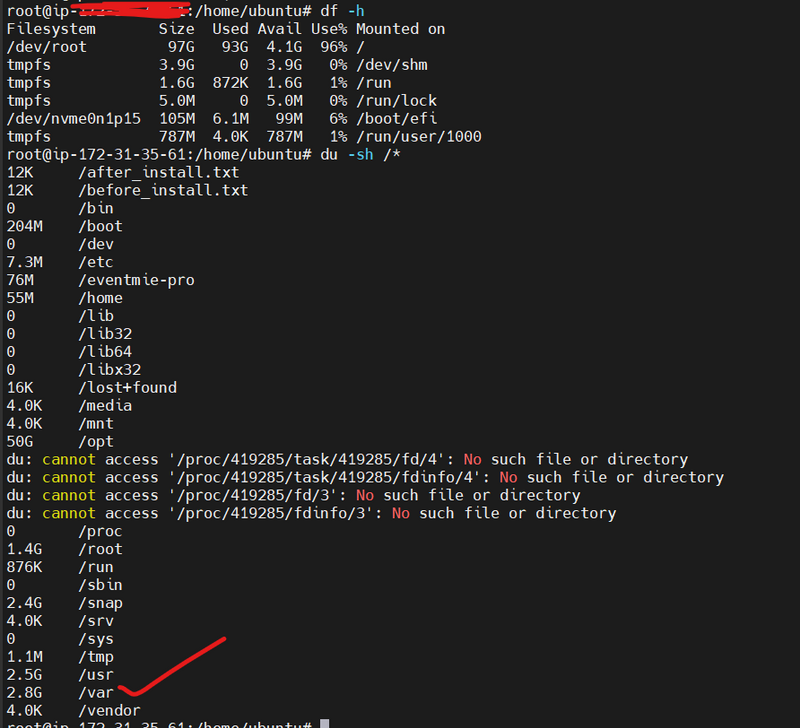Click the /dev/nvme0n1p15 filesystem entry
The height and width of the screenshot is (728, 800).
[74, 118]
